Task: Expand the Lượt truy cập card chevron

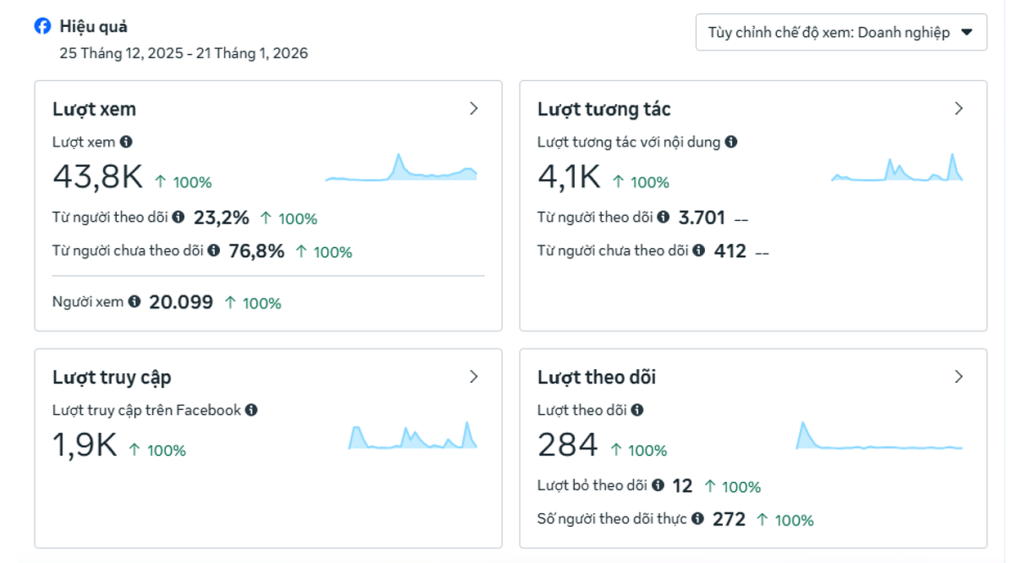Action: [474, 377]
